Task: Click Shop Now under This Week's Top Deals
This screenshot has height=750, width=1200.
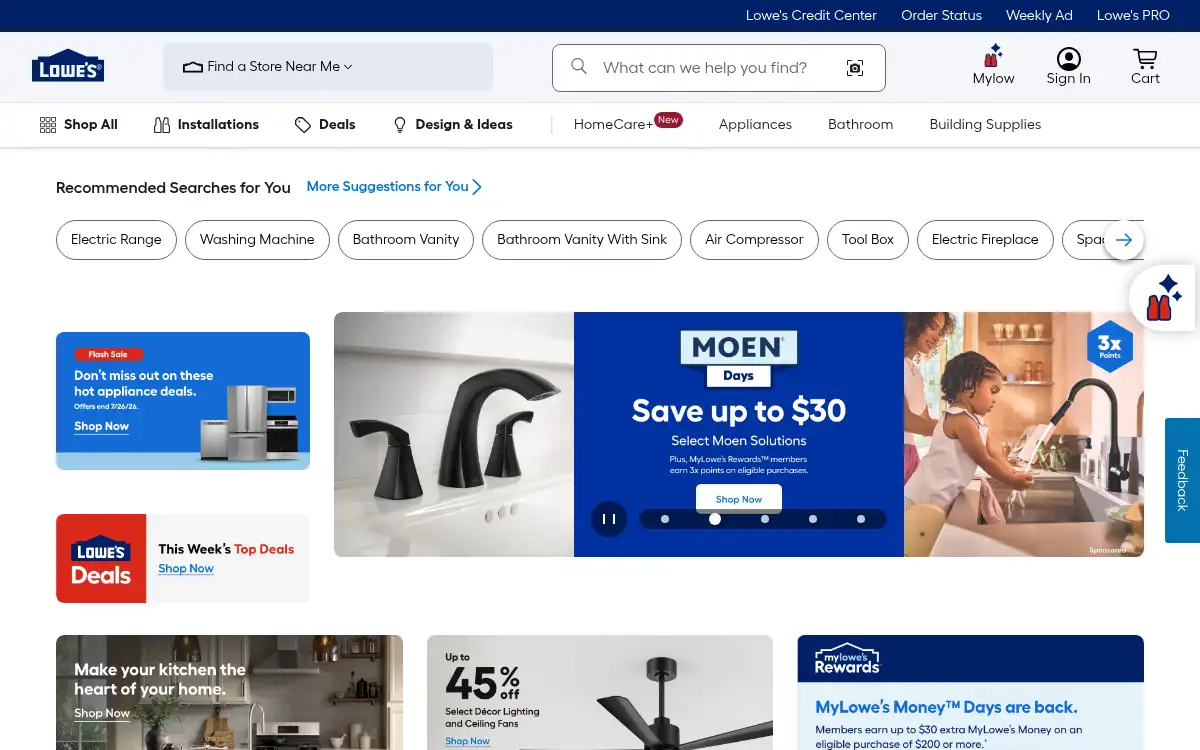Action: pyautogui.click(x=186, y=568)
